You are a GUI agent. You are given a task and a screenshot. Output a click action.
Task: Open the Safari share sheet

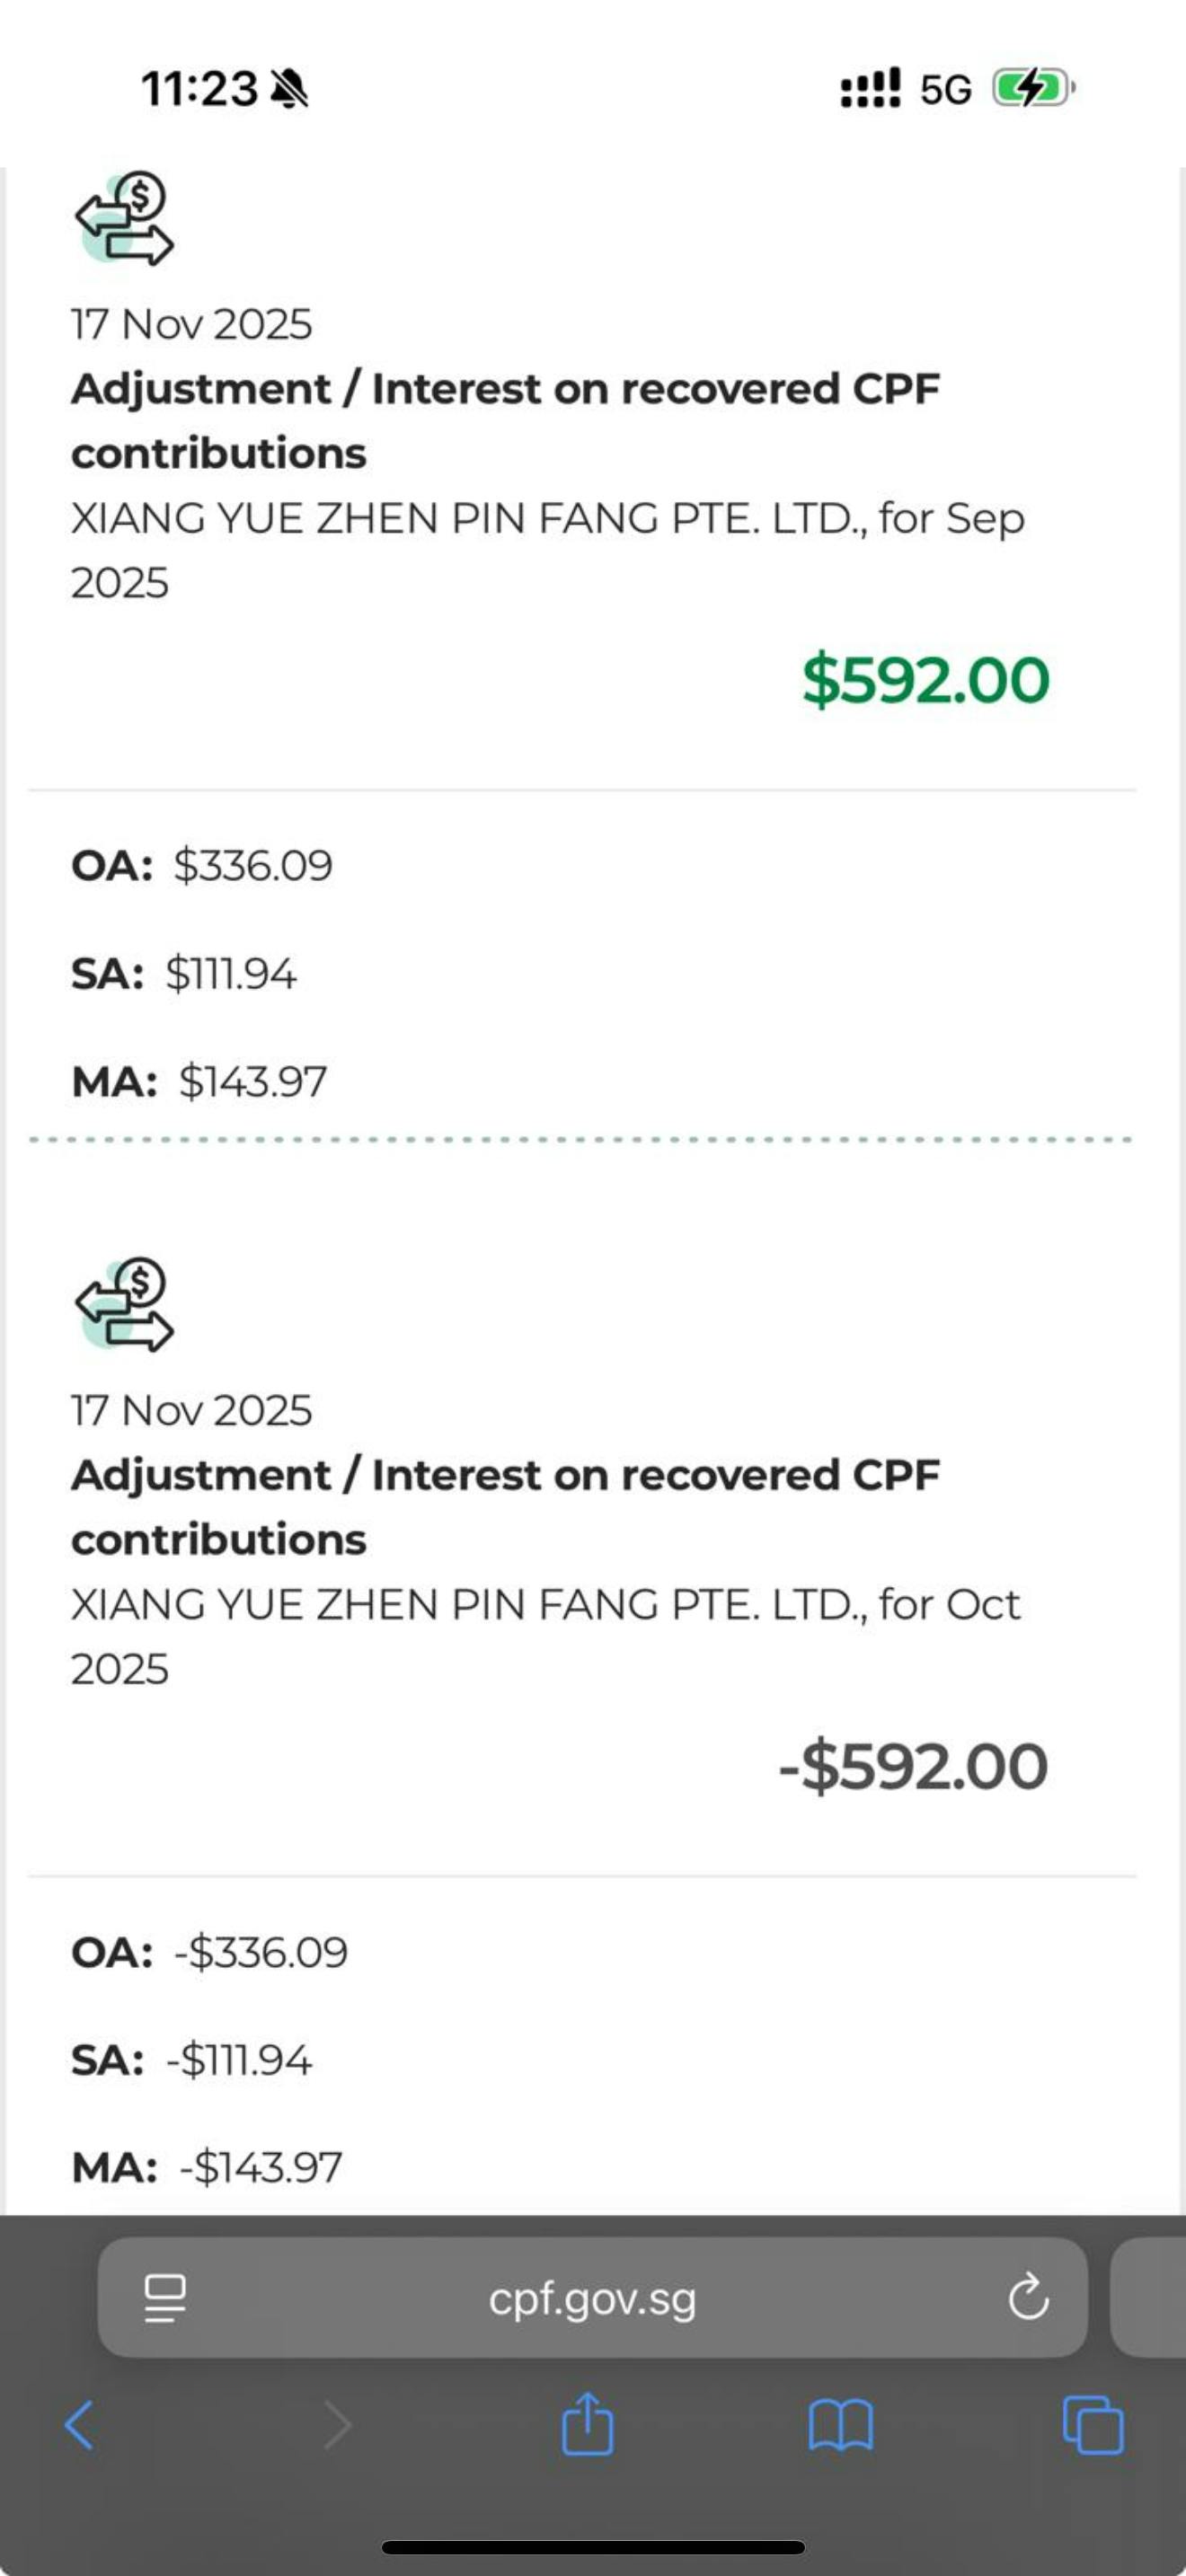tap(587, 2424)
